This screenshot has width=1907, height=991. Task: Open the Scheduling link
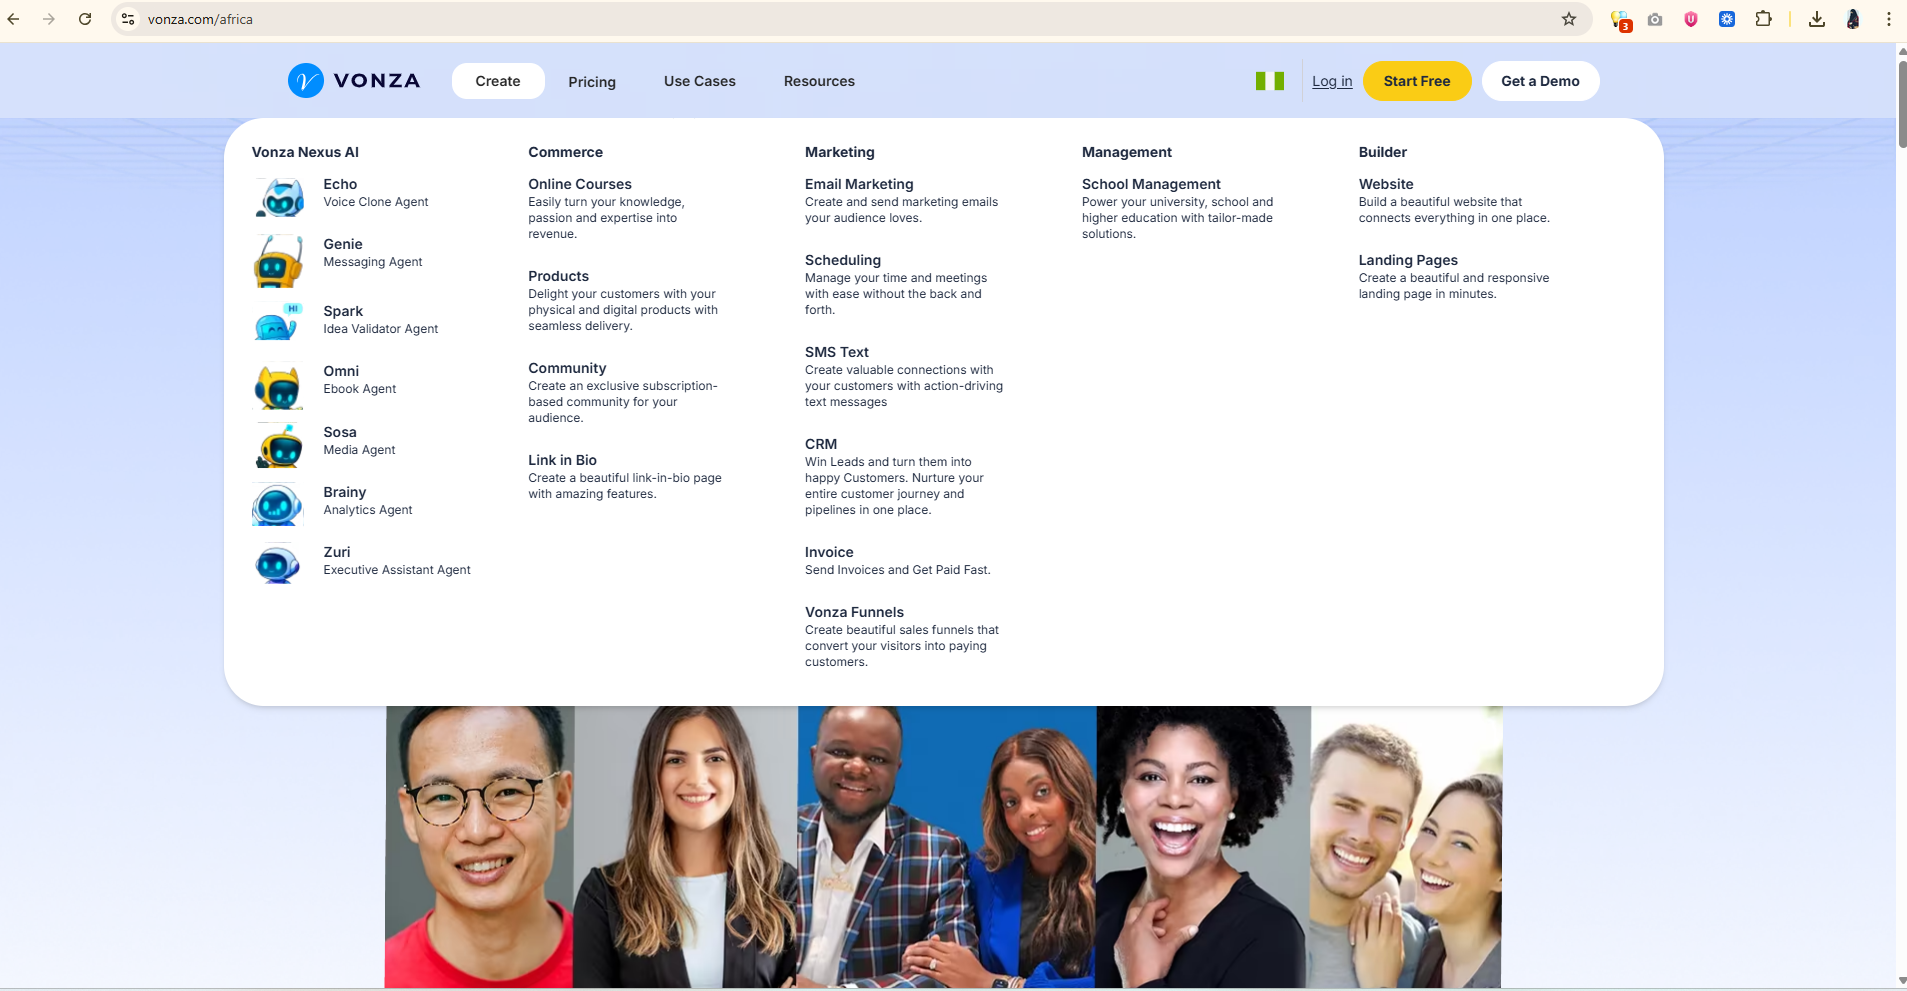point(843,260)
